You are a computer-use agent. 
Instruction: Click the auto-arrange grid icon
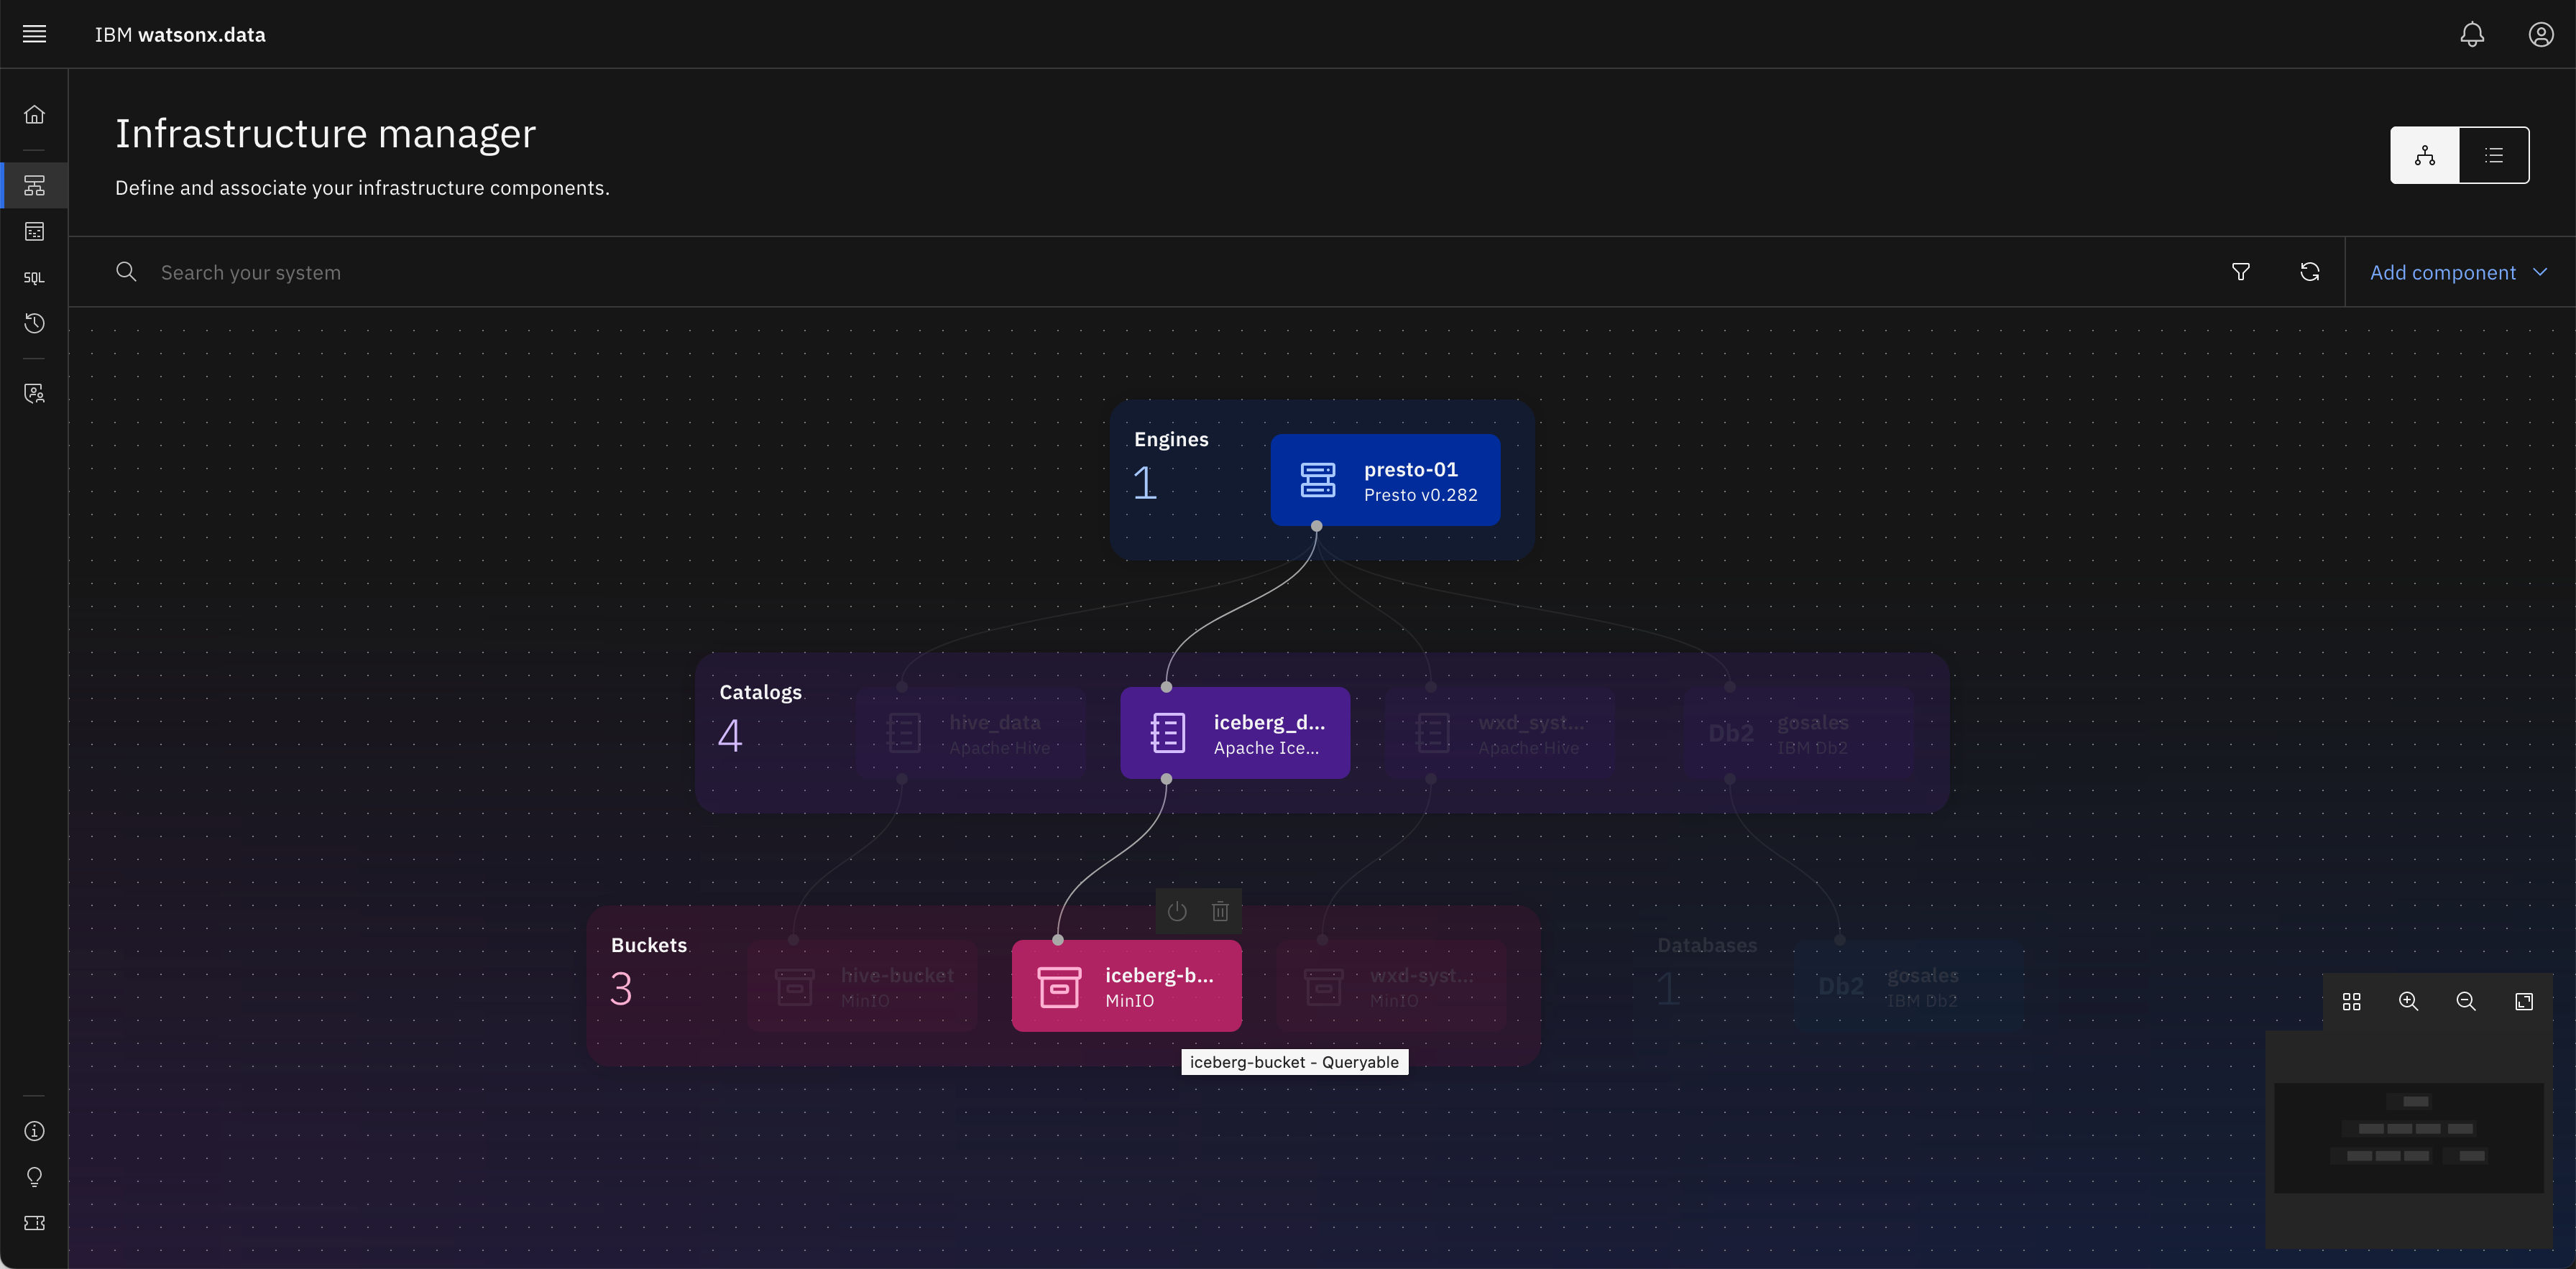2352,1002
